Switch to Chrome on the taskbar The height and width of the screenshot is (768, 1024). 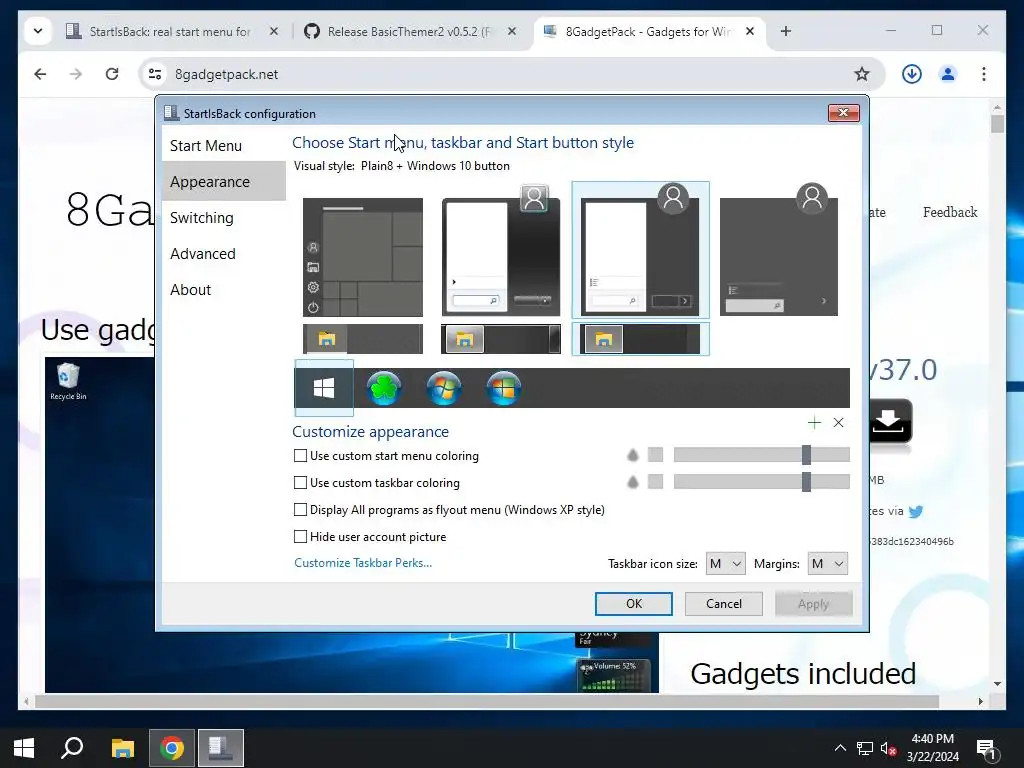[x=172, y=748]
